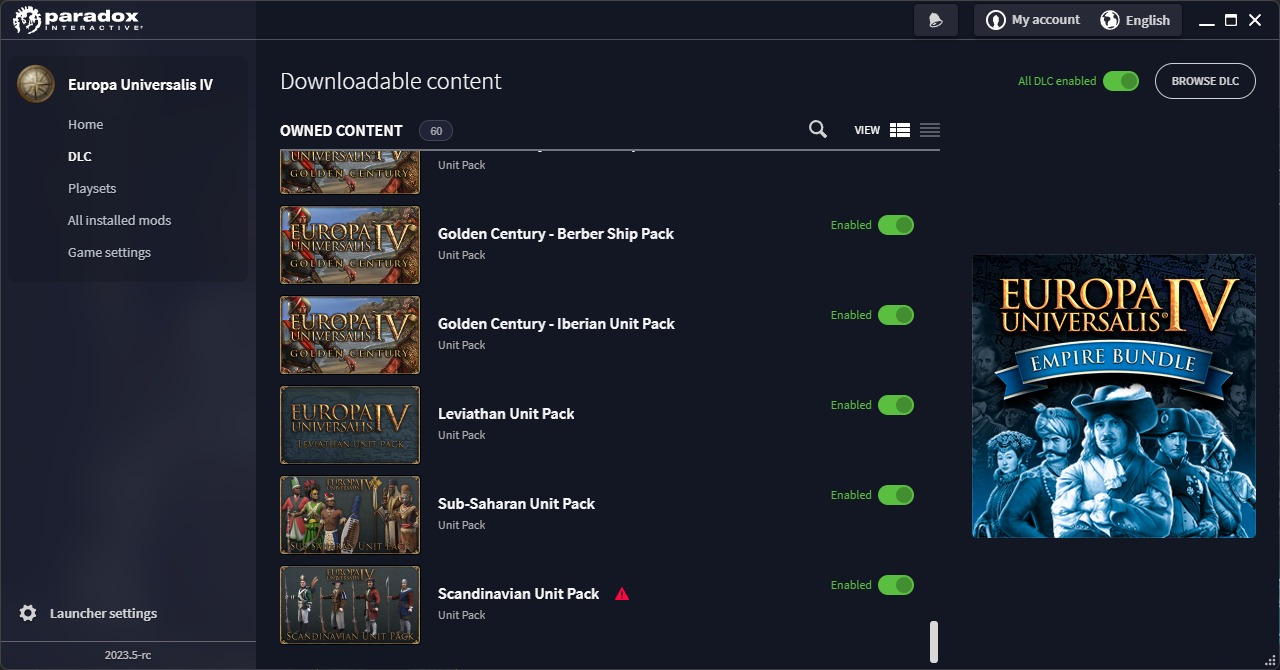Open Scandinavian Unit Pack thumbnail
The width and height of the screenshot is (1280, 670).
tap(350, 605)
